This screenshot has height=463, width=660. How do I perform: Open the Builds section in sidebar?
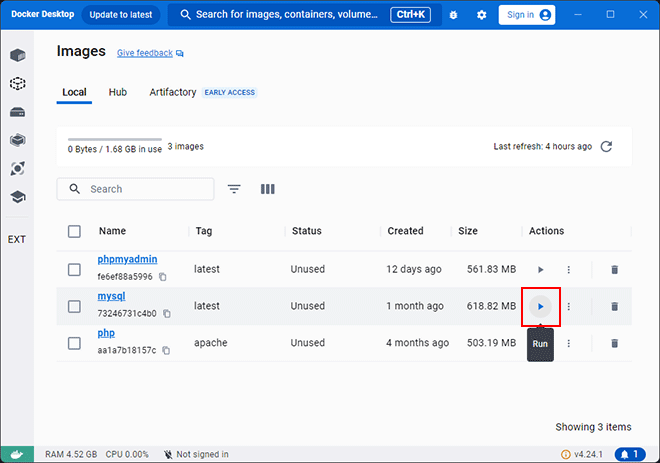click(17, 140)
